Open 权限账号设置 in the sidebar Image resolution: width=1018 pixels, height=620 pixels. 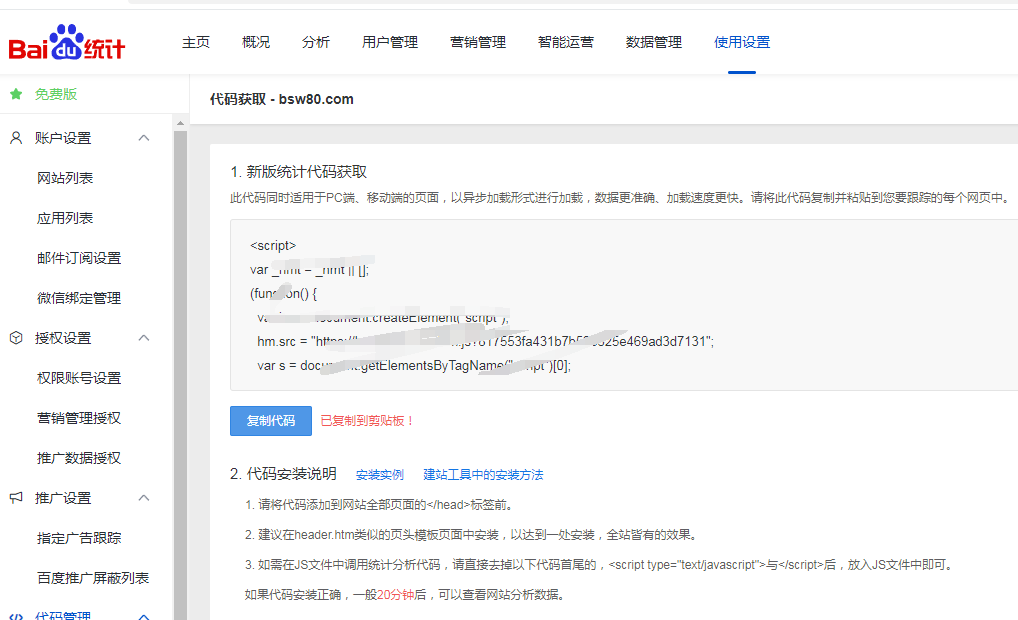(79, 378)
